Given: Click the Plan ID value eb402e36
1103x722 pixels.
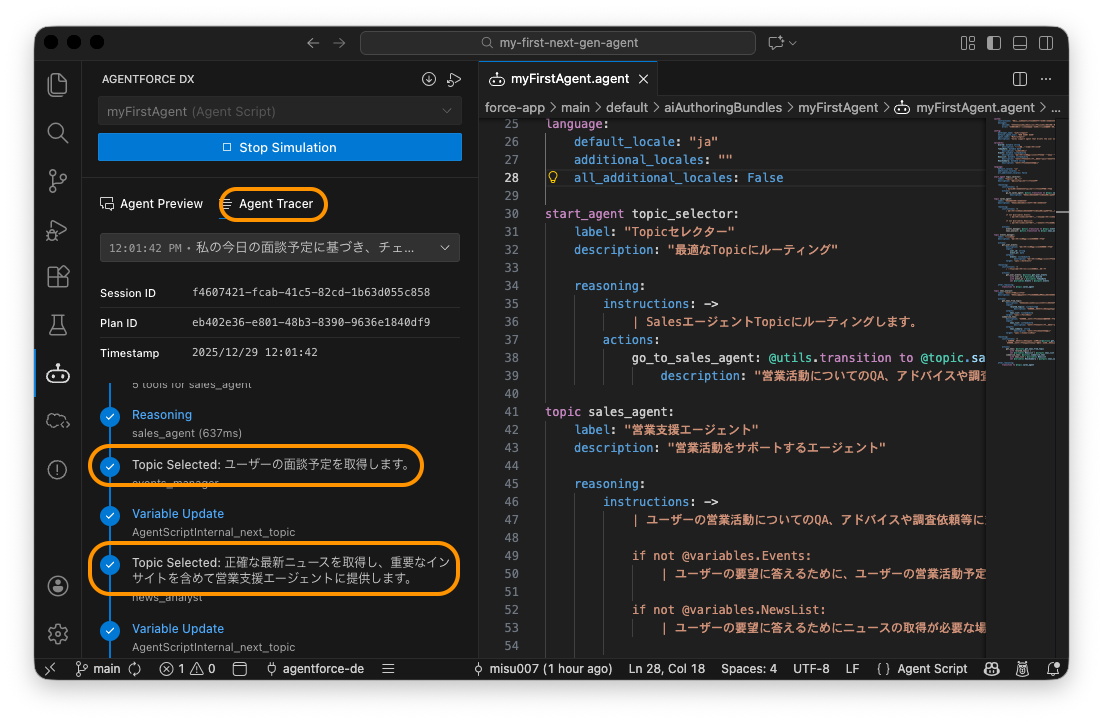Looking at the screenshot, I should 311,322.
